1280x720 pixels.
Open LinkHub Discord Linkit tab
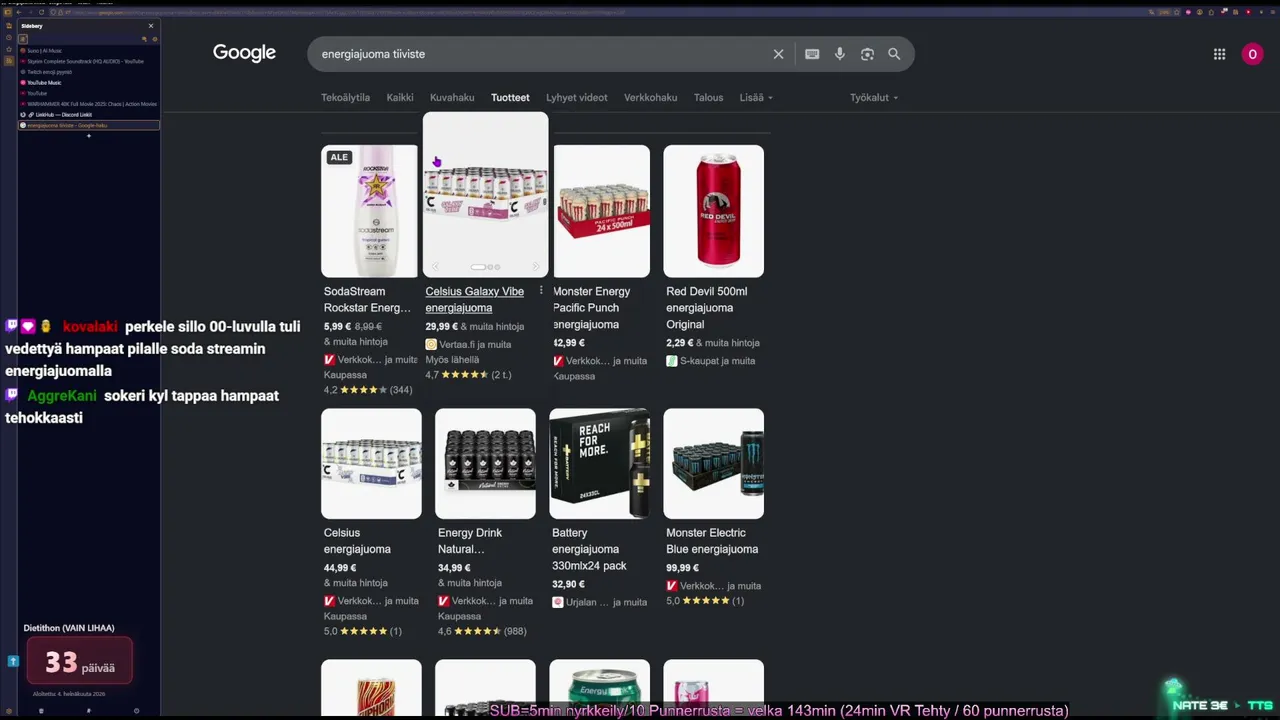tap(89, 115)
